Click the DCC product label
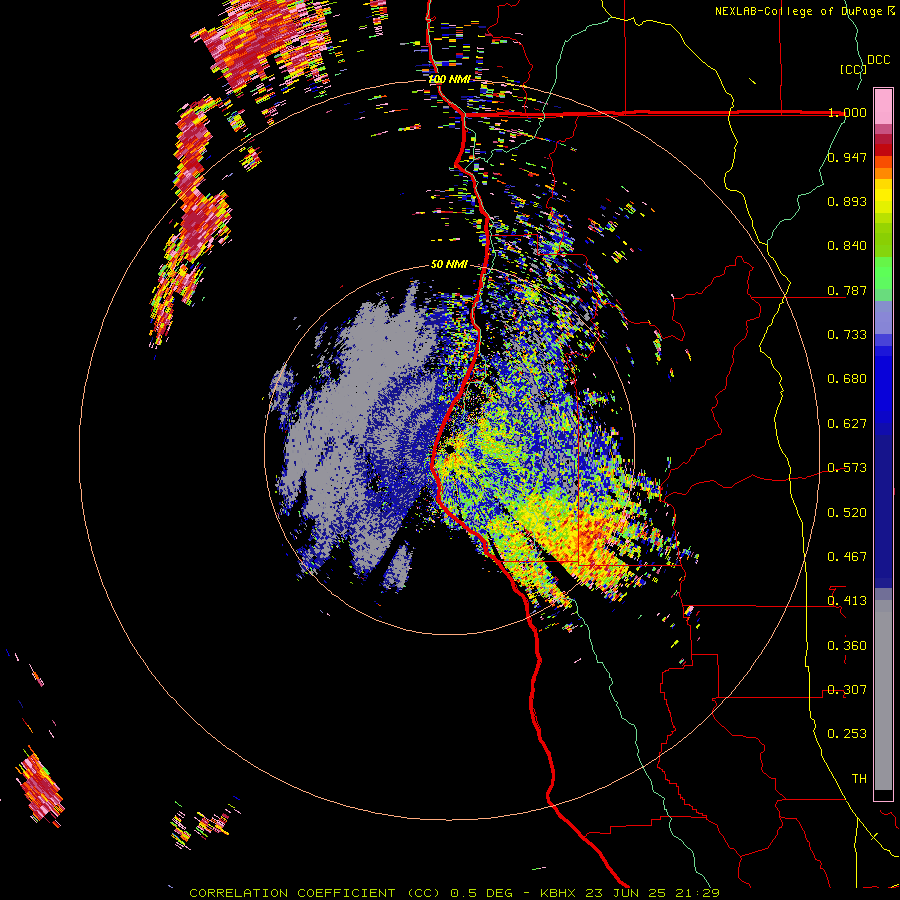Screen dimensions: 900x900 878,60
